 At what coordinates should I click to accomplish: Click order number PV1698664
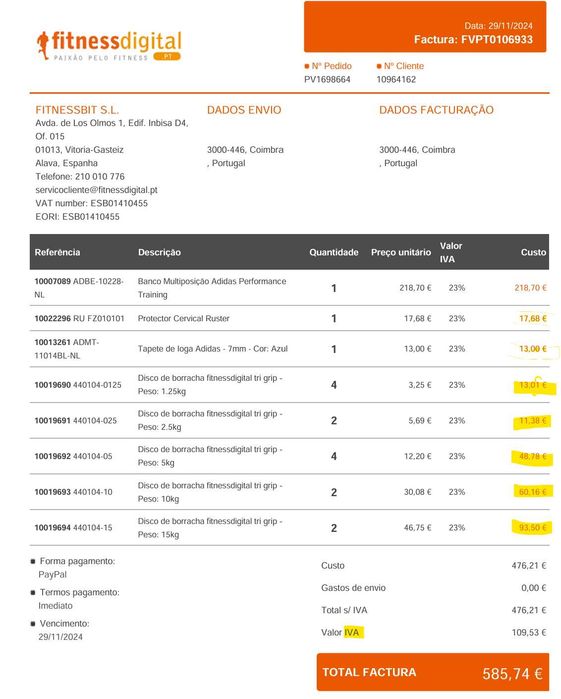click(327, 79)
